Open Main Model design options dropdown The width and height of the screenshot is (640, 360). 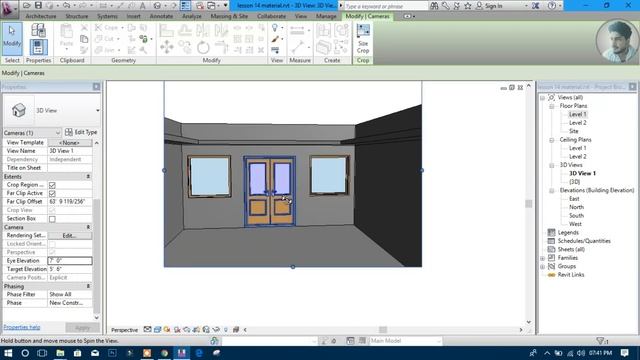click(x=405, y=341)
